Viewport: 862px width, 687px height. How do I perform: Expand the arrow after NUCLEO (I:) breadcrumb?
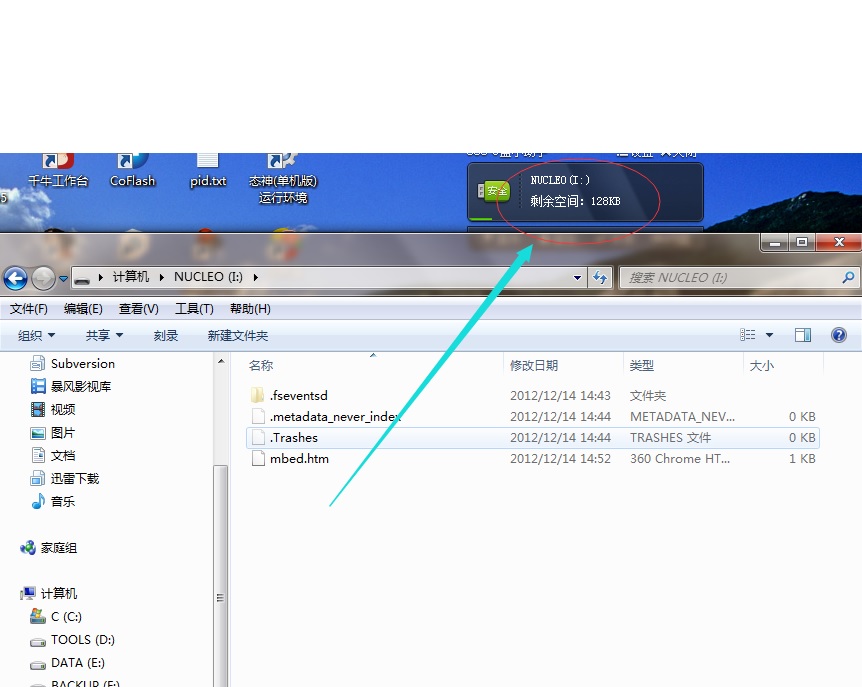(x=256, y=278)
